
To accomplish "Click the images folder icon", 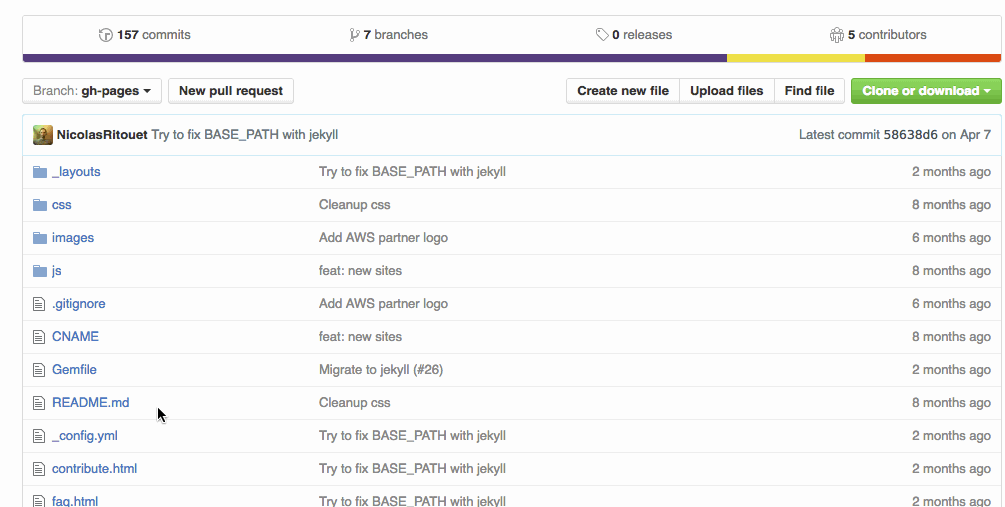I will [40, 238].
